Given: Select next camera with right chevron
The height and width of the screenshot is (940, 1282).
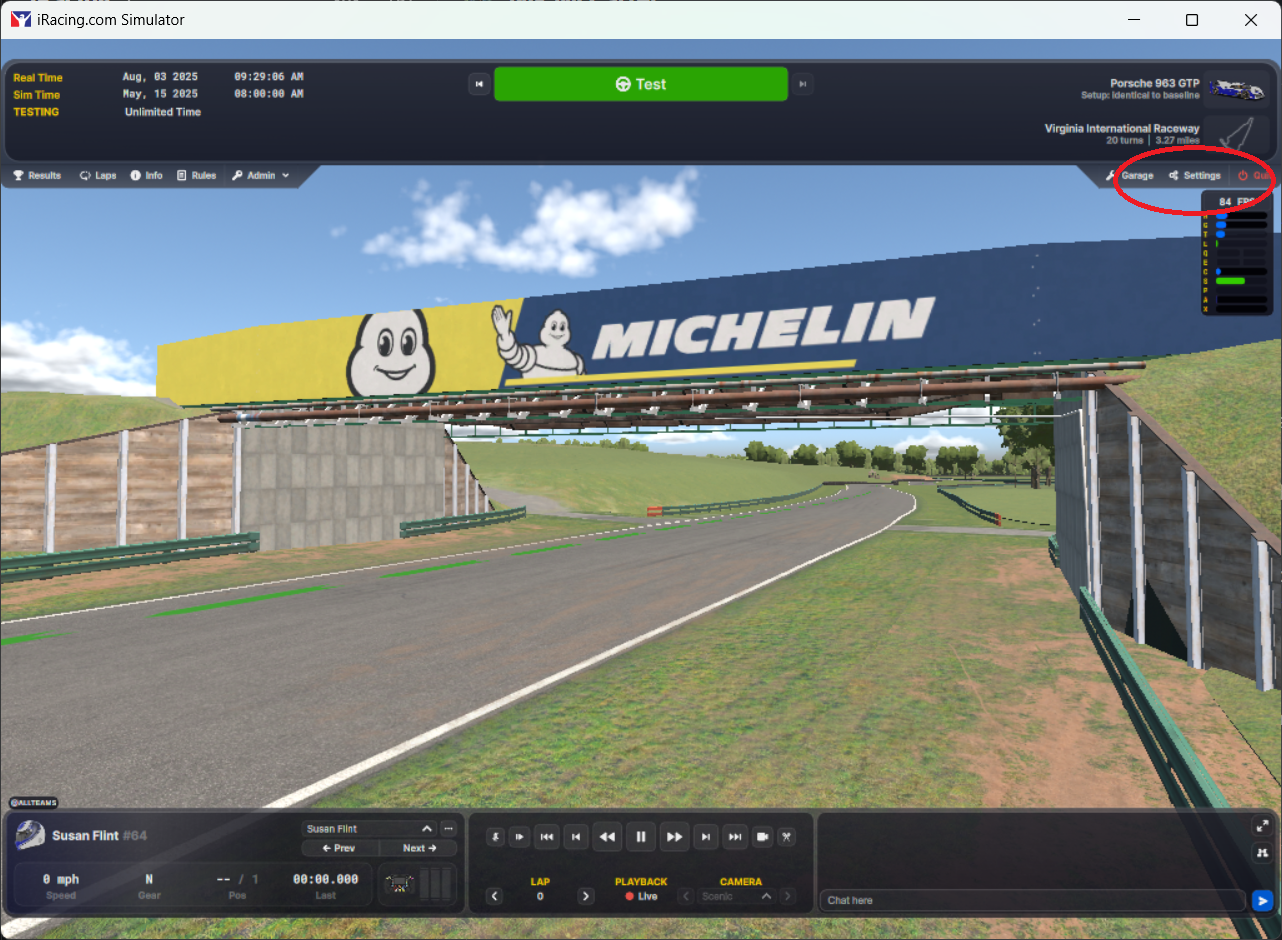Looking at the screenshot, I should pos(788,896).
